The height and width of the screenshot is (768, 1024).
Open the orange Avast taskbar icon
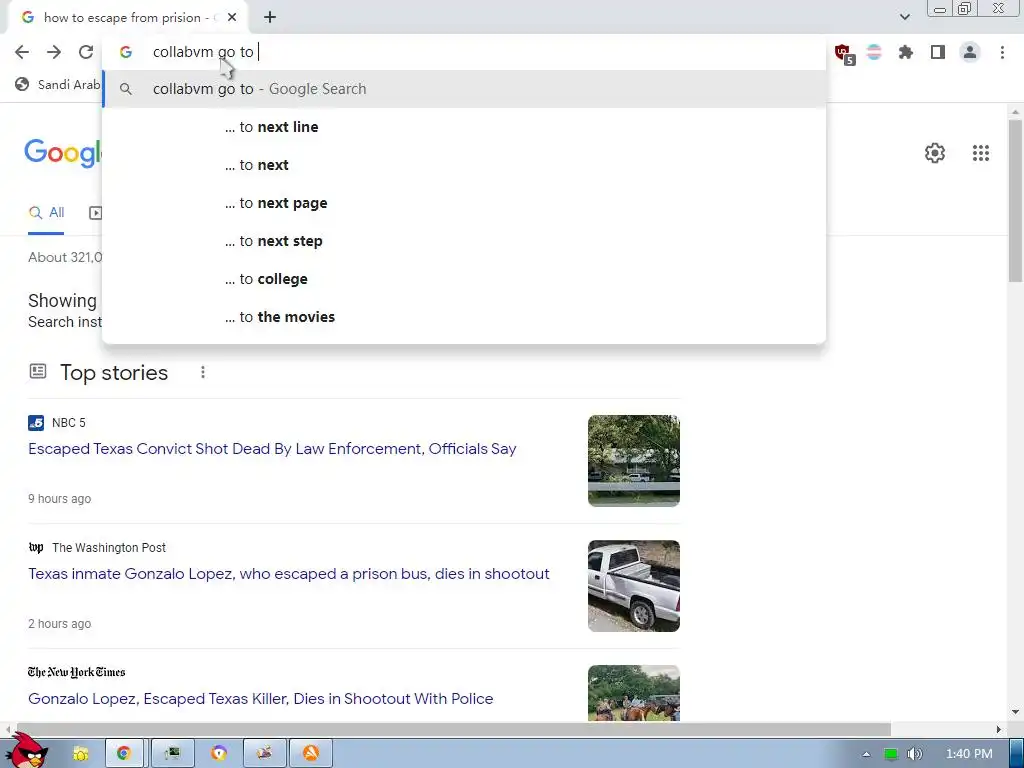tap(311, 754)
